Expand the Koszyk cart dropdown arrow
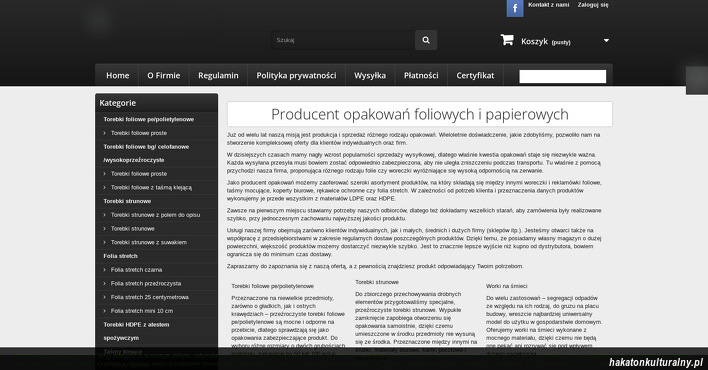 click(x=606, y=41)
